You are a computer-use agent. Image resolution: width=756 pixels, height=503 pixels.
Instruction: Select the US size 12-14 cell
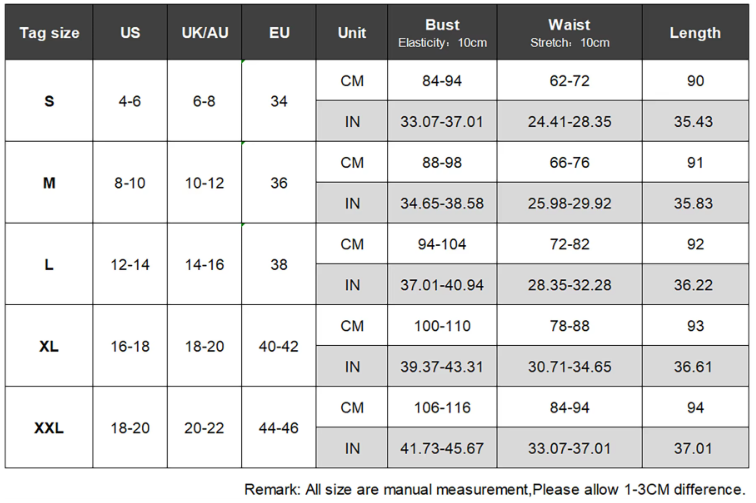coord(130,265)
